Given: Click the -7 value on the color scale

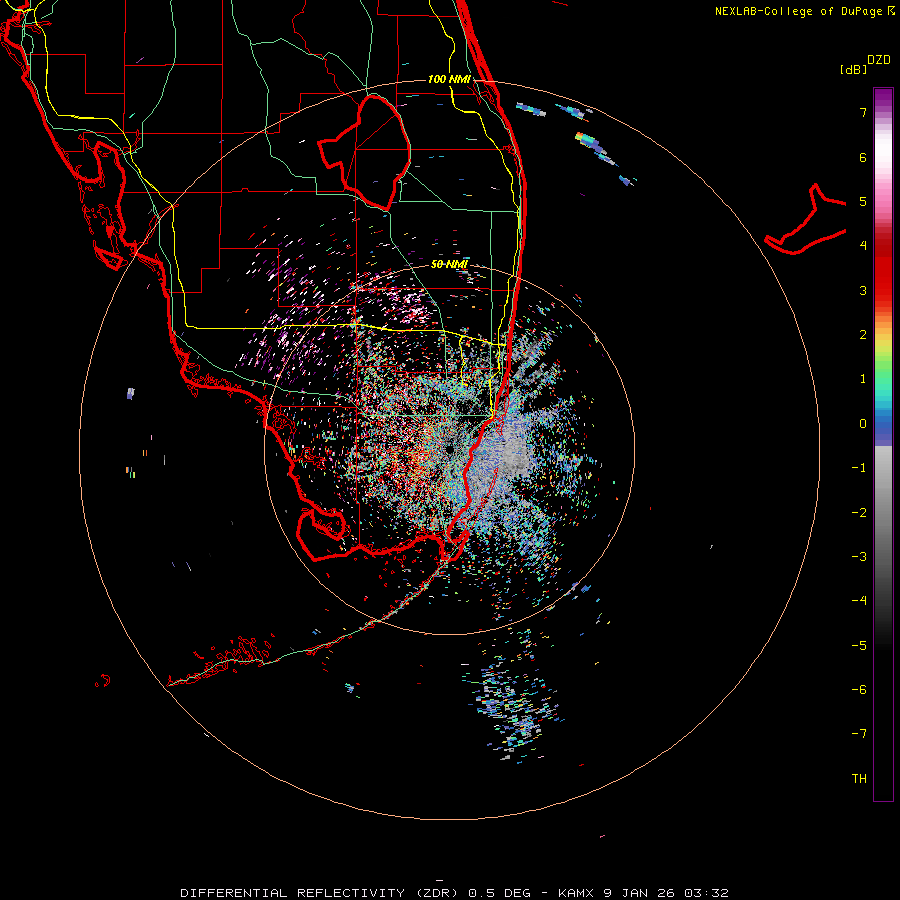Looking at the screenshot, I should click(x=859, y=734).
